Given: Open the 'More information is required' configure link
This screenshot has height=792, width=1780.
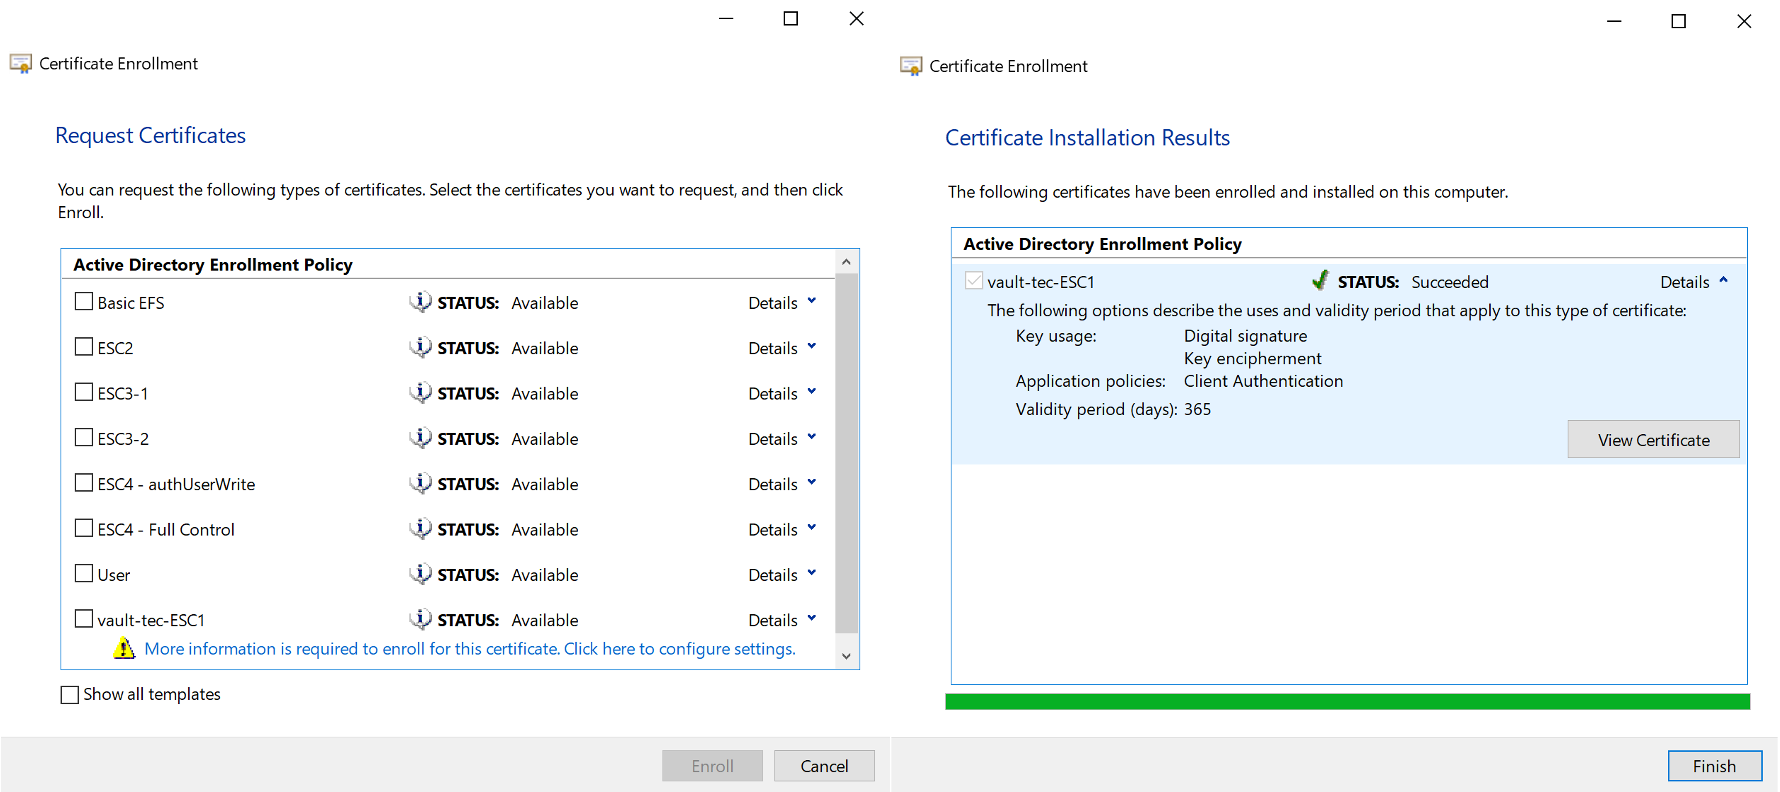Looking at the screenshot, I should [x=470, y=649].
